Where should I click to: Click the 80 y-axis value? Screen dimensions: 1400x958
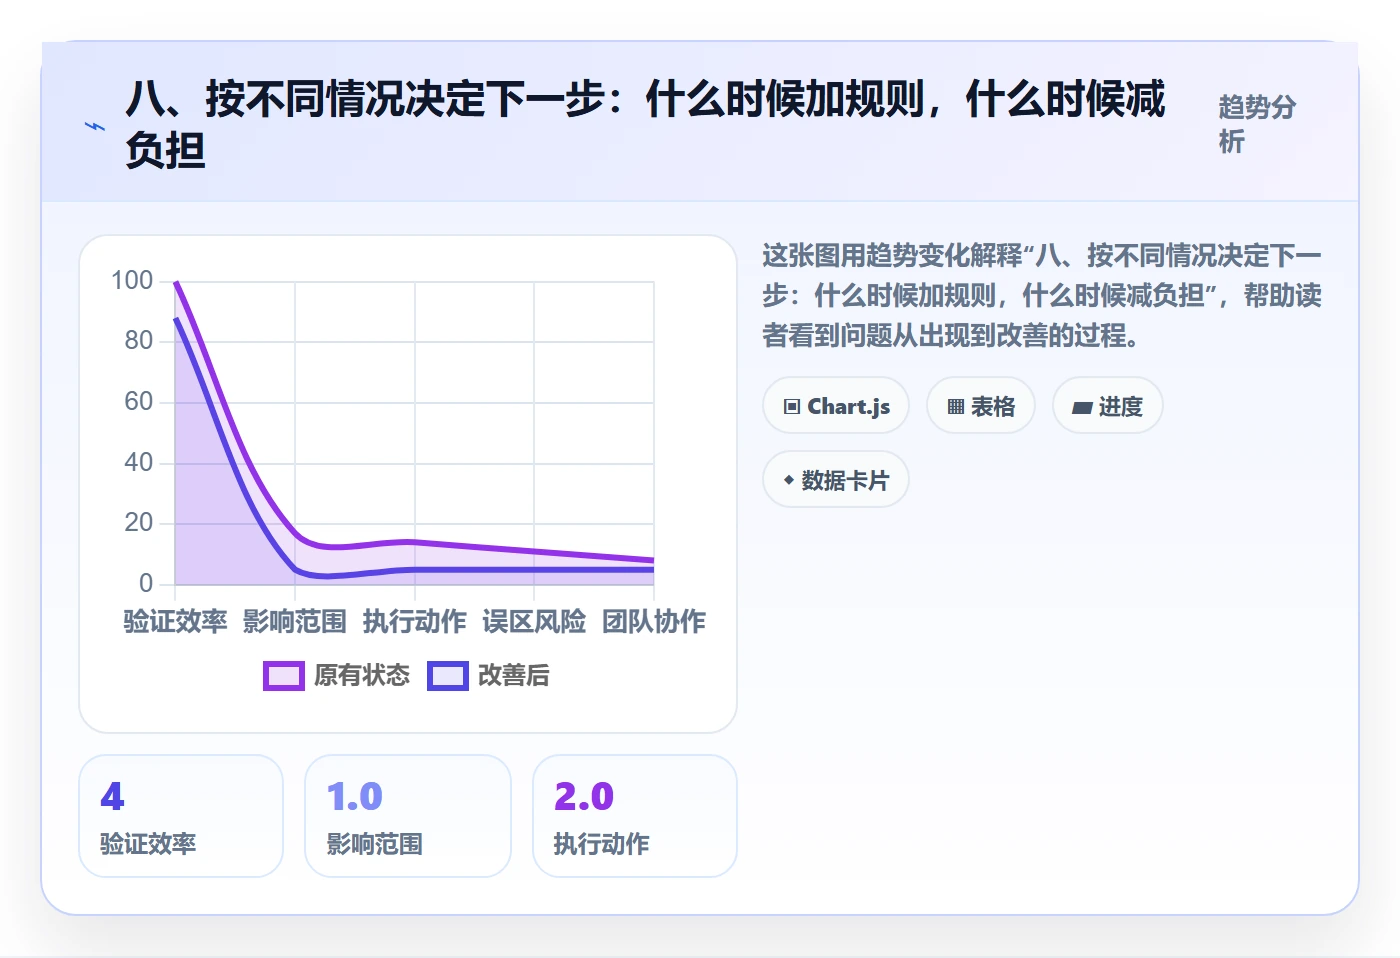(x=139, y=341)
